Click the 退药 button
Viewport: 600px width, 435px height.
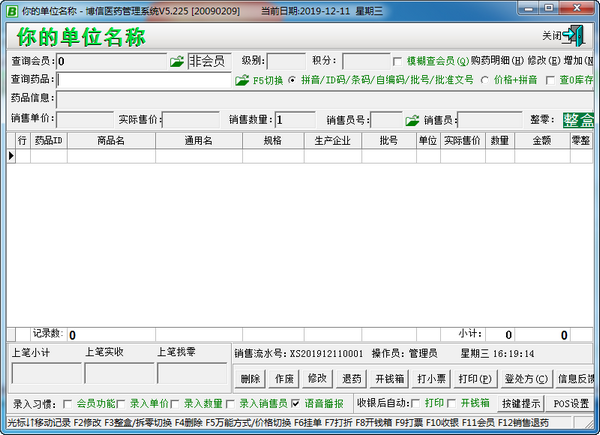click(350, 379)
